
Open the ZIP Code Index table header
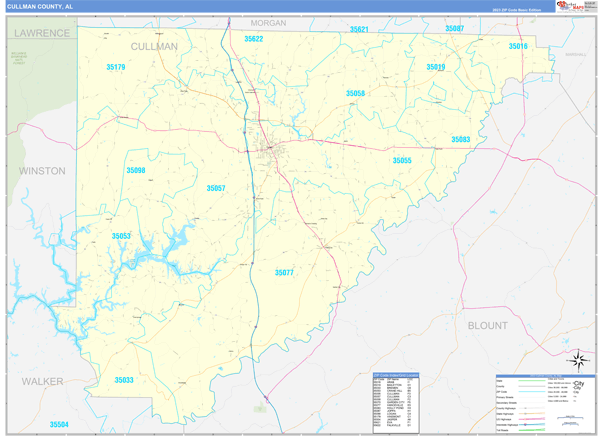[x=399, y=376]
